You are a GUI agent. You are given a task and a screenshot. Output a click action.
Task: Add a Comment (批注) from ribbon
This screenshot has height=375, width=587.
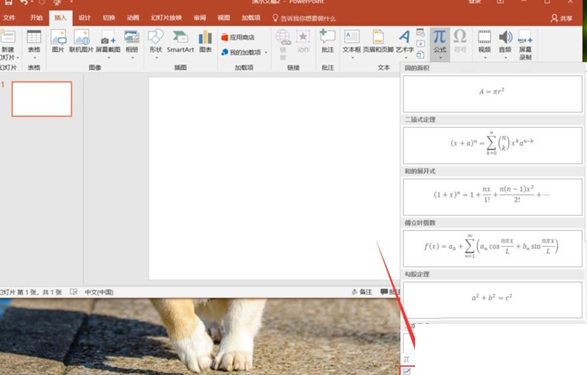[x=328, y=41]
